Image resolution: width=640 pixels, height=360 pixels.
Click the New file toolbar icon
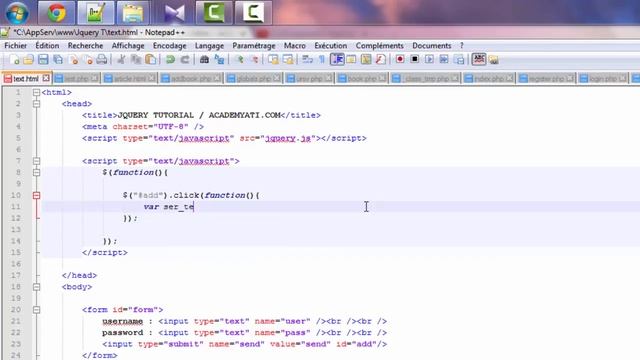pos(14,60)
